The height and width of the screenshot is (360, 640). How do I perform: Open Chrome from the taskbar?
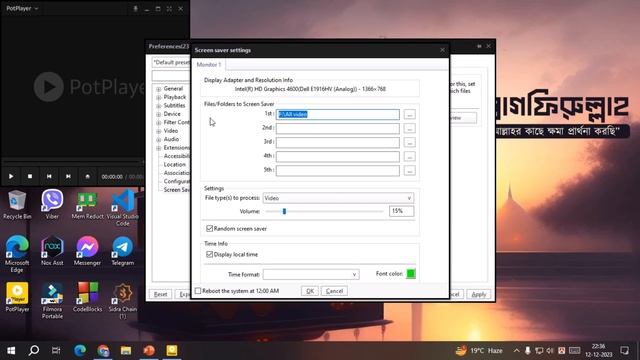pyautogui.click(x=103, y=351)
